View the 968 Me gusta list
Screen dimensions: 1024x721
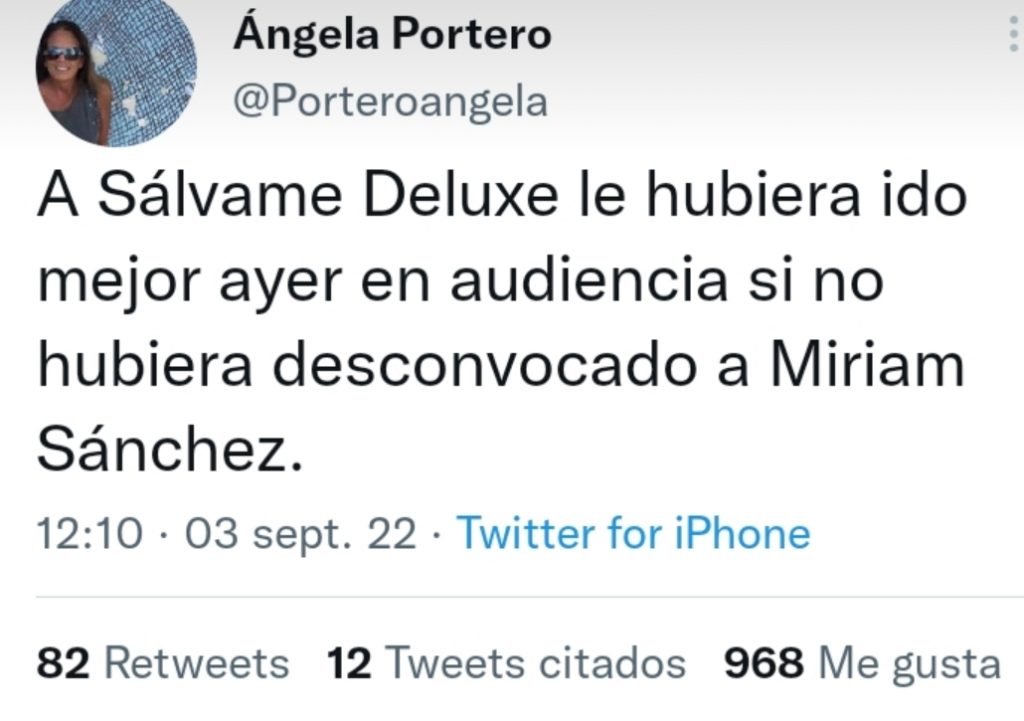[x=862, y=664]
